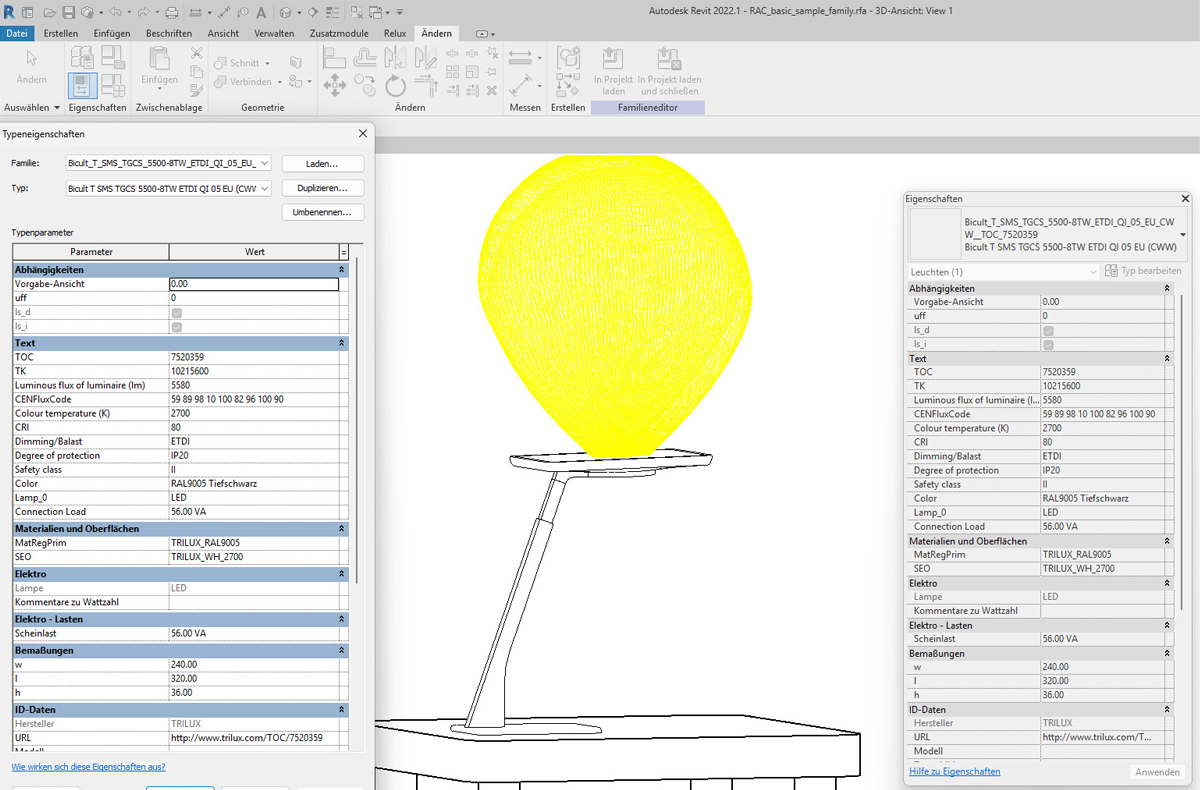Open 'Wie wirken sich diese Eigenschaften aus?' link

(88, 767)
